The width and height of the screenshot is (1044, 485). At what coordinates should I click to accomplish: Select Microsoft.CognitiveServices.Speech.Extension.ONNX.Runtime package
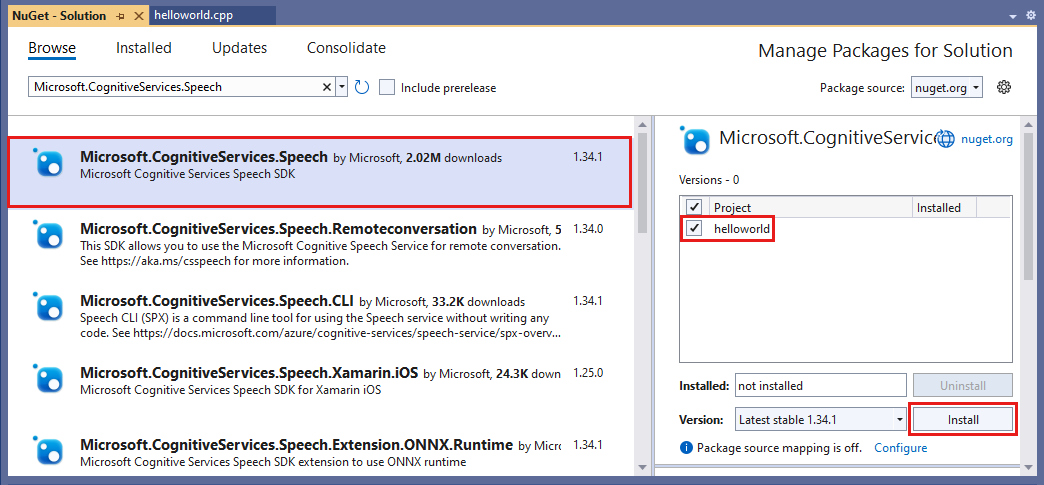coord(320,452)
